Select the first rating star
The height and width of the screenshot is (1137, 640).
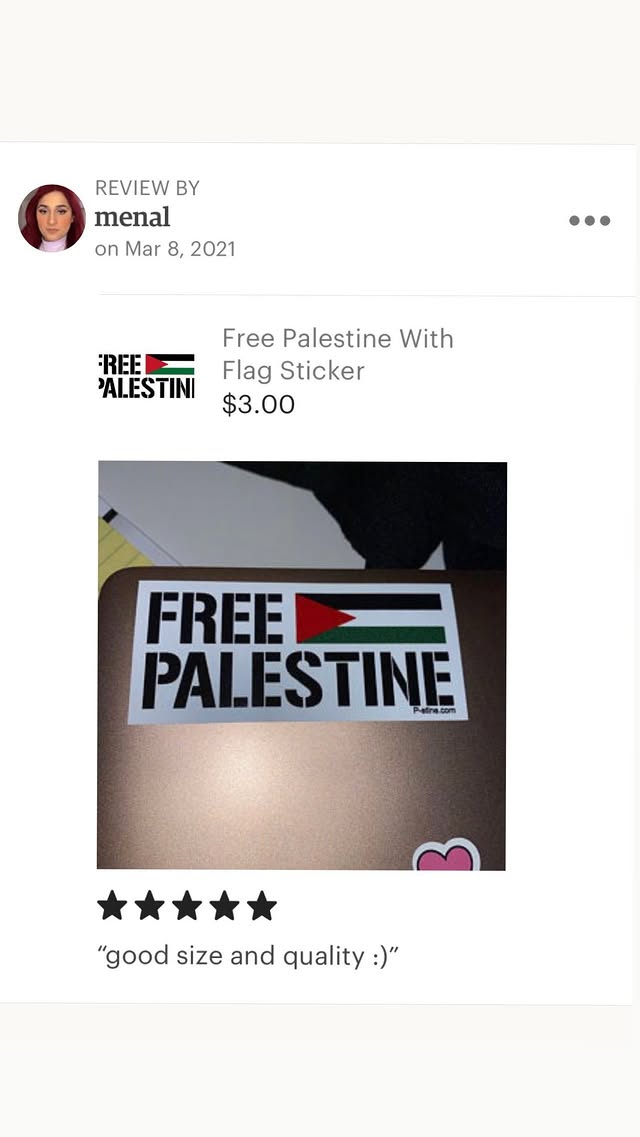pyautogui.click(x=112, y=906)
